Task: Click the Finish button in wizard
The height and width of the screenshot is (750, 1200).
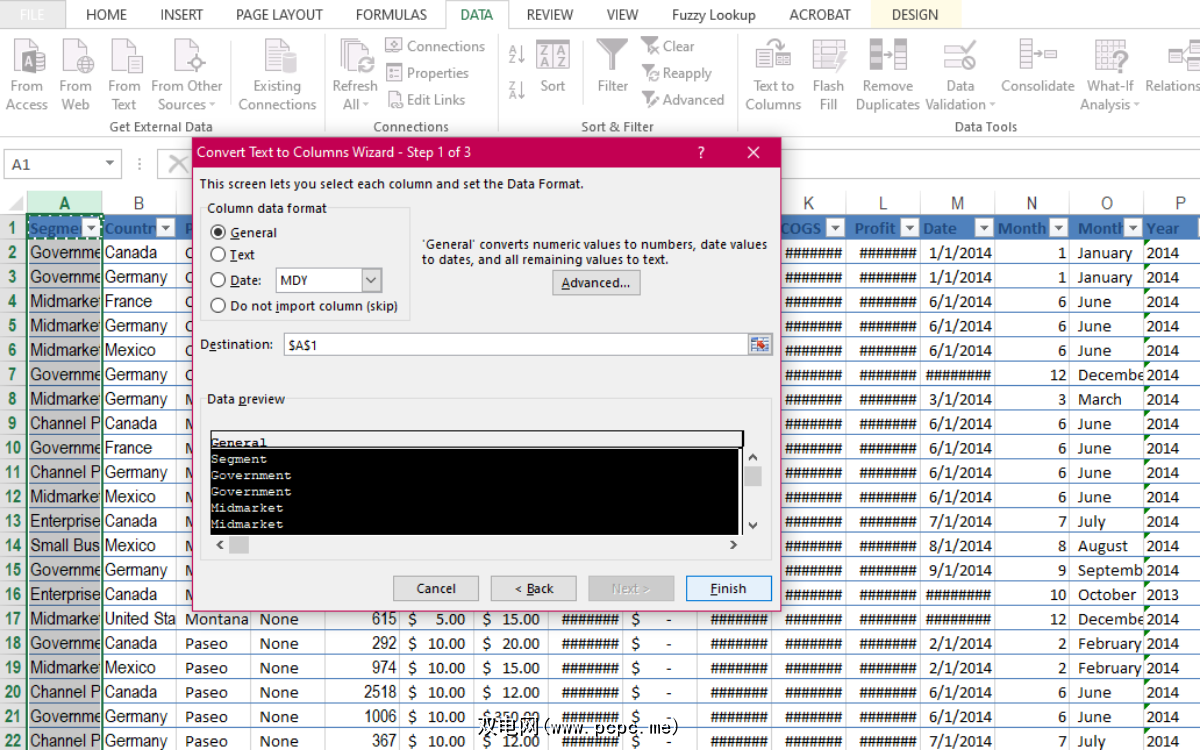Action: 728,588
